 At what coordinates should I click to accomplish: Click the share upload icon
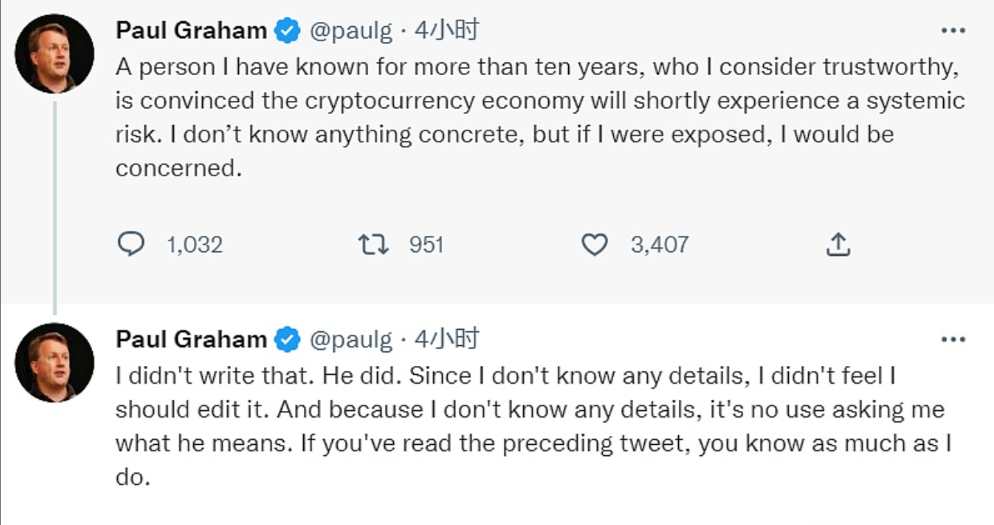pos(838,243)
